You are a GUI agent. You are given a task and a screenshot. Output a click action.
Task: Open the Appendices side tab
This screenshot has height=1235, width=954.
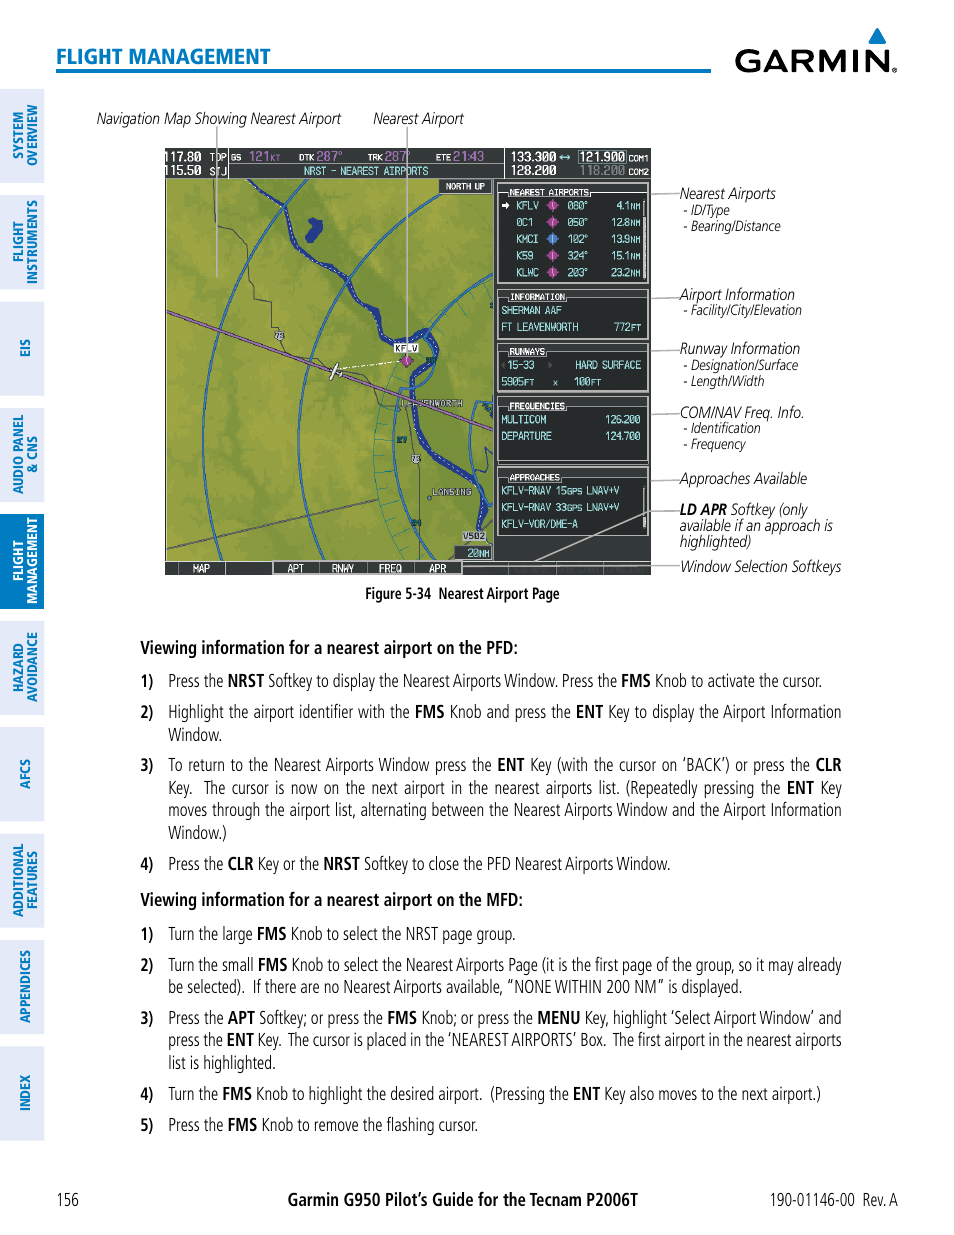point(24,986)
